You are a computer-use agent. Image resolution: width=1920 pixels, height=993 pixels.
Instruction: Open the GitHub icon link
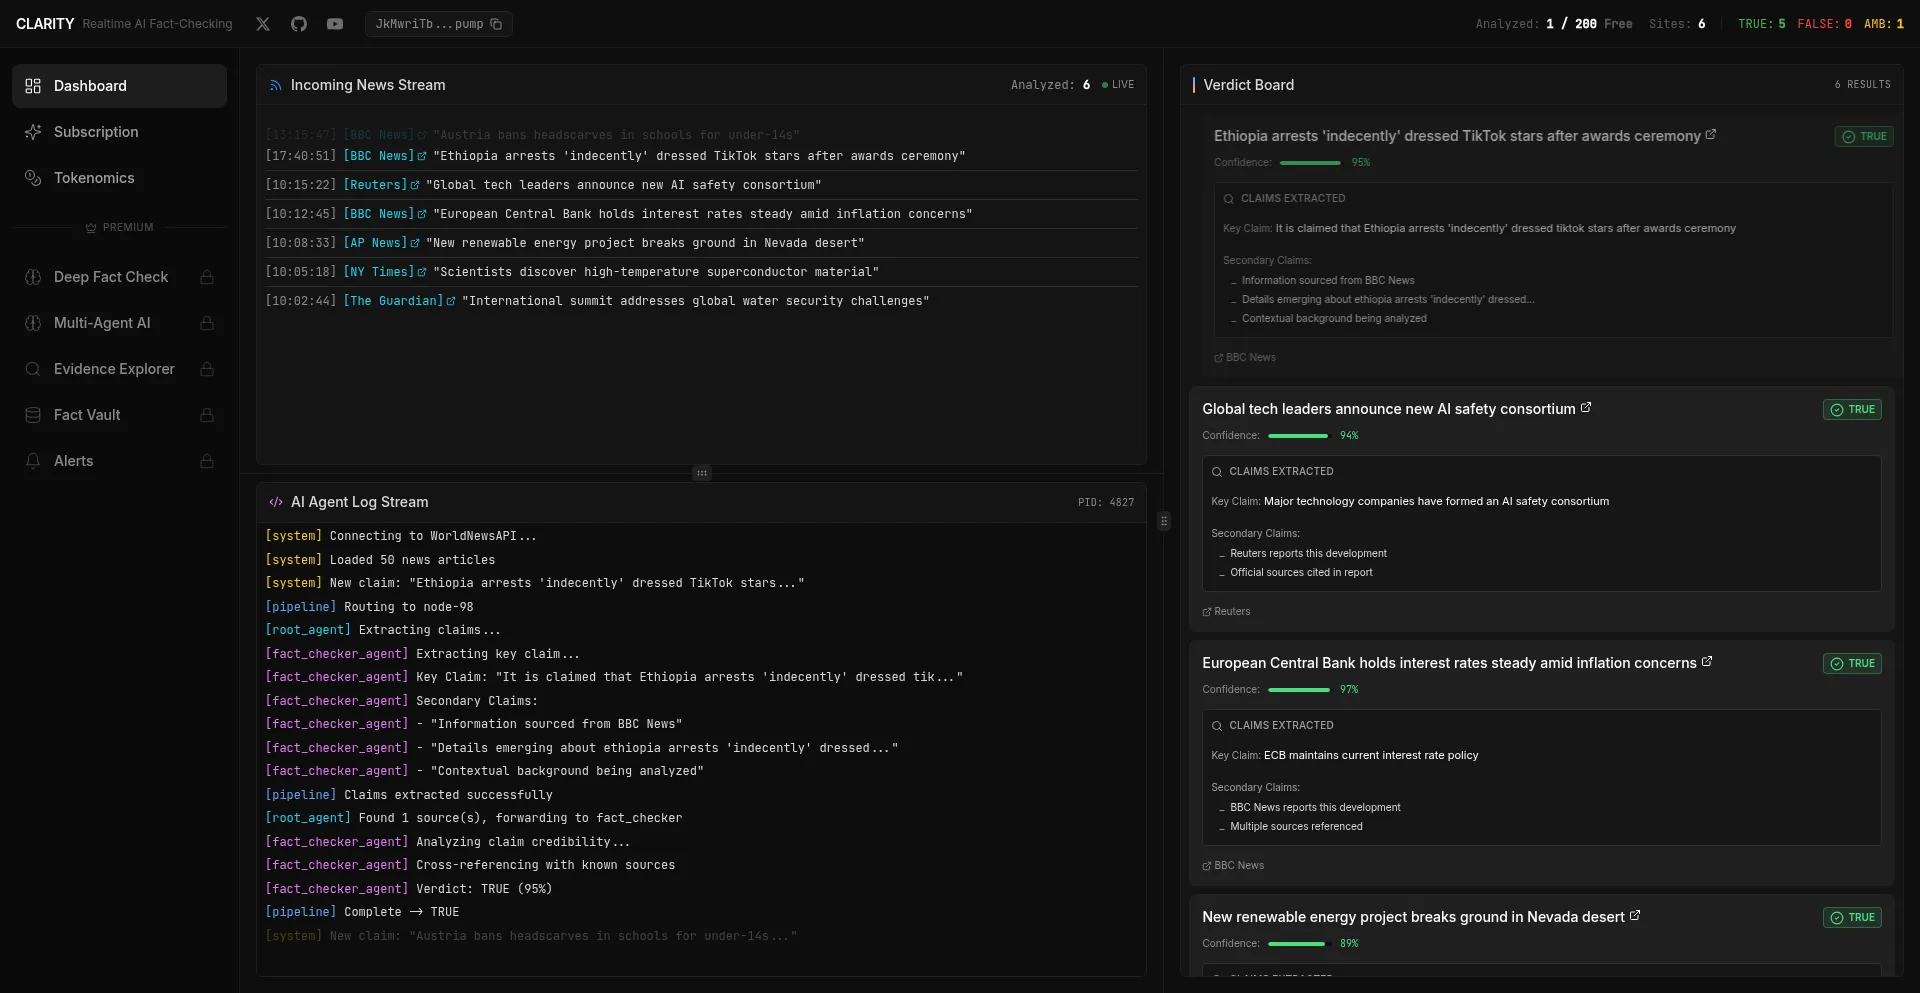(299, 24)
